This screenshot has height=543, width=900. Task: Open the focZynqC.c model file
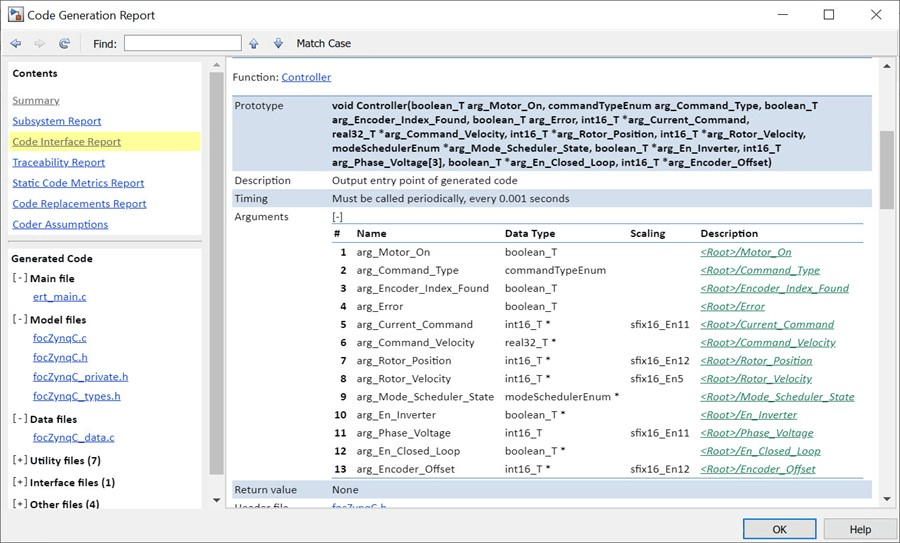coord(59,339)
